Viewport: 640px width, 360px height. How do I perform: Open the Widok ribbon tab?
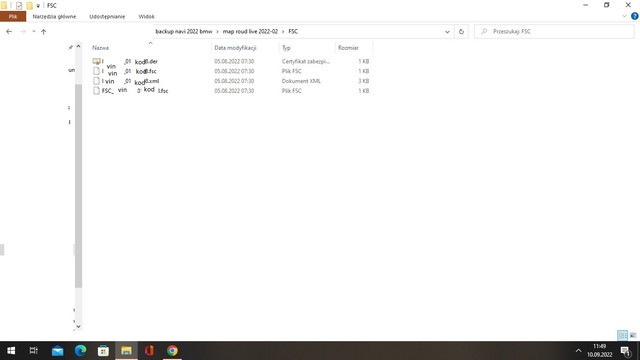pos(146,16)
